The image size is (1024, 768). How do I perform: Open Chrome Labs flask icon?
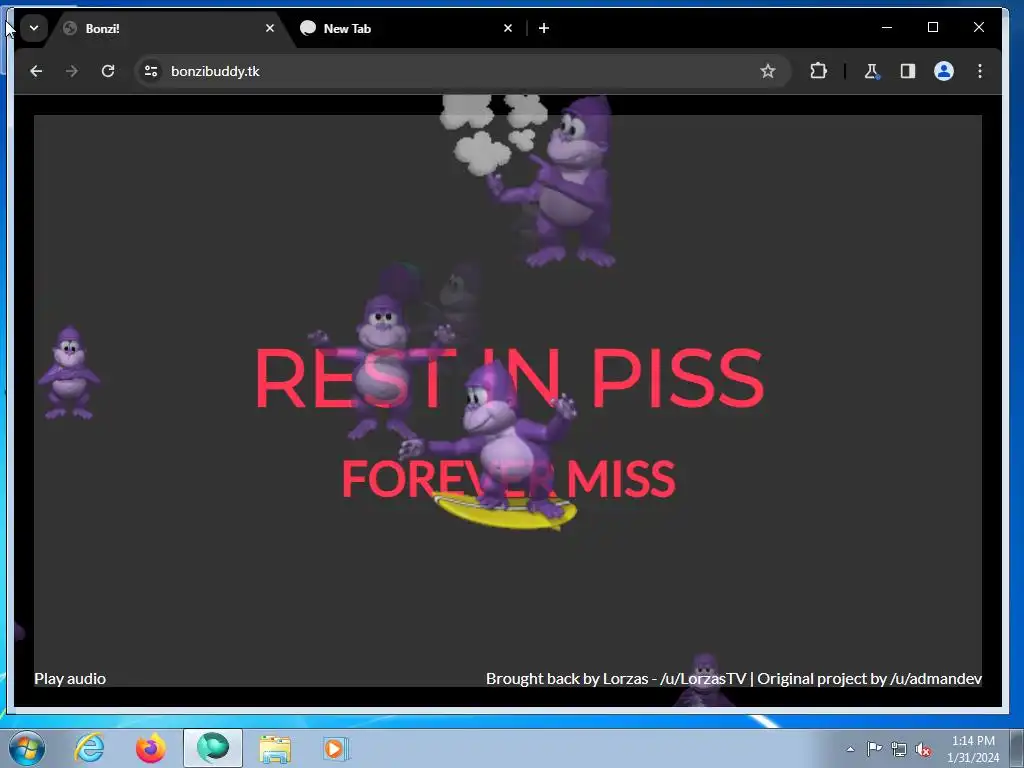tap(872, 71)
